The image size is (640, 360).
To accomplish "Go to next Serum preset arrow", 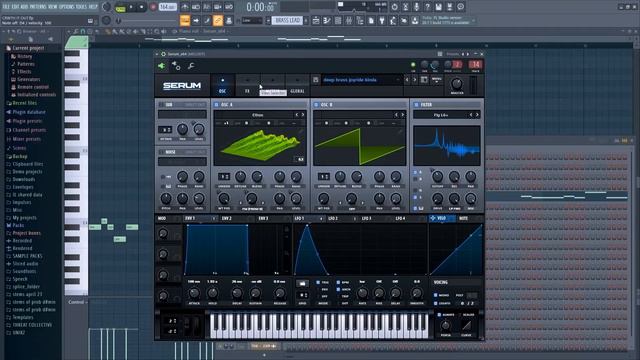I will pos(414,80).
